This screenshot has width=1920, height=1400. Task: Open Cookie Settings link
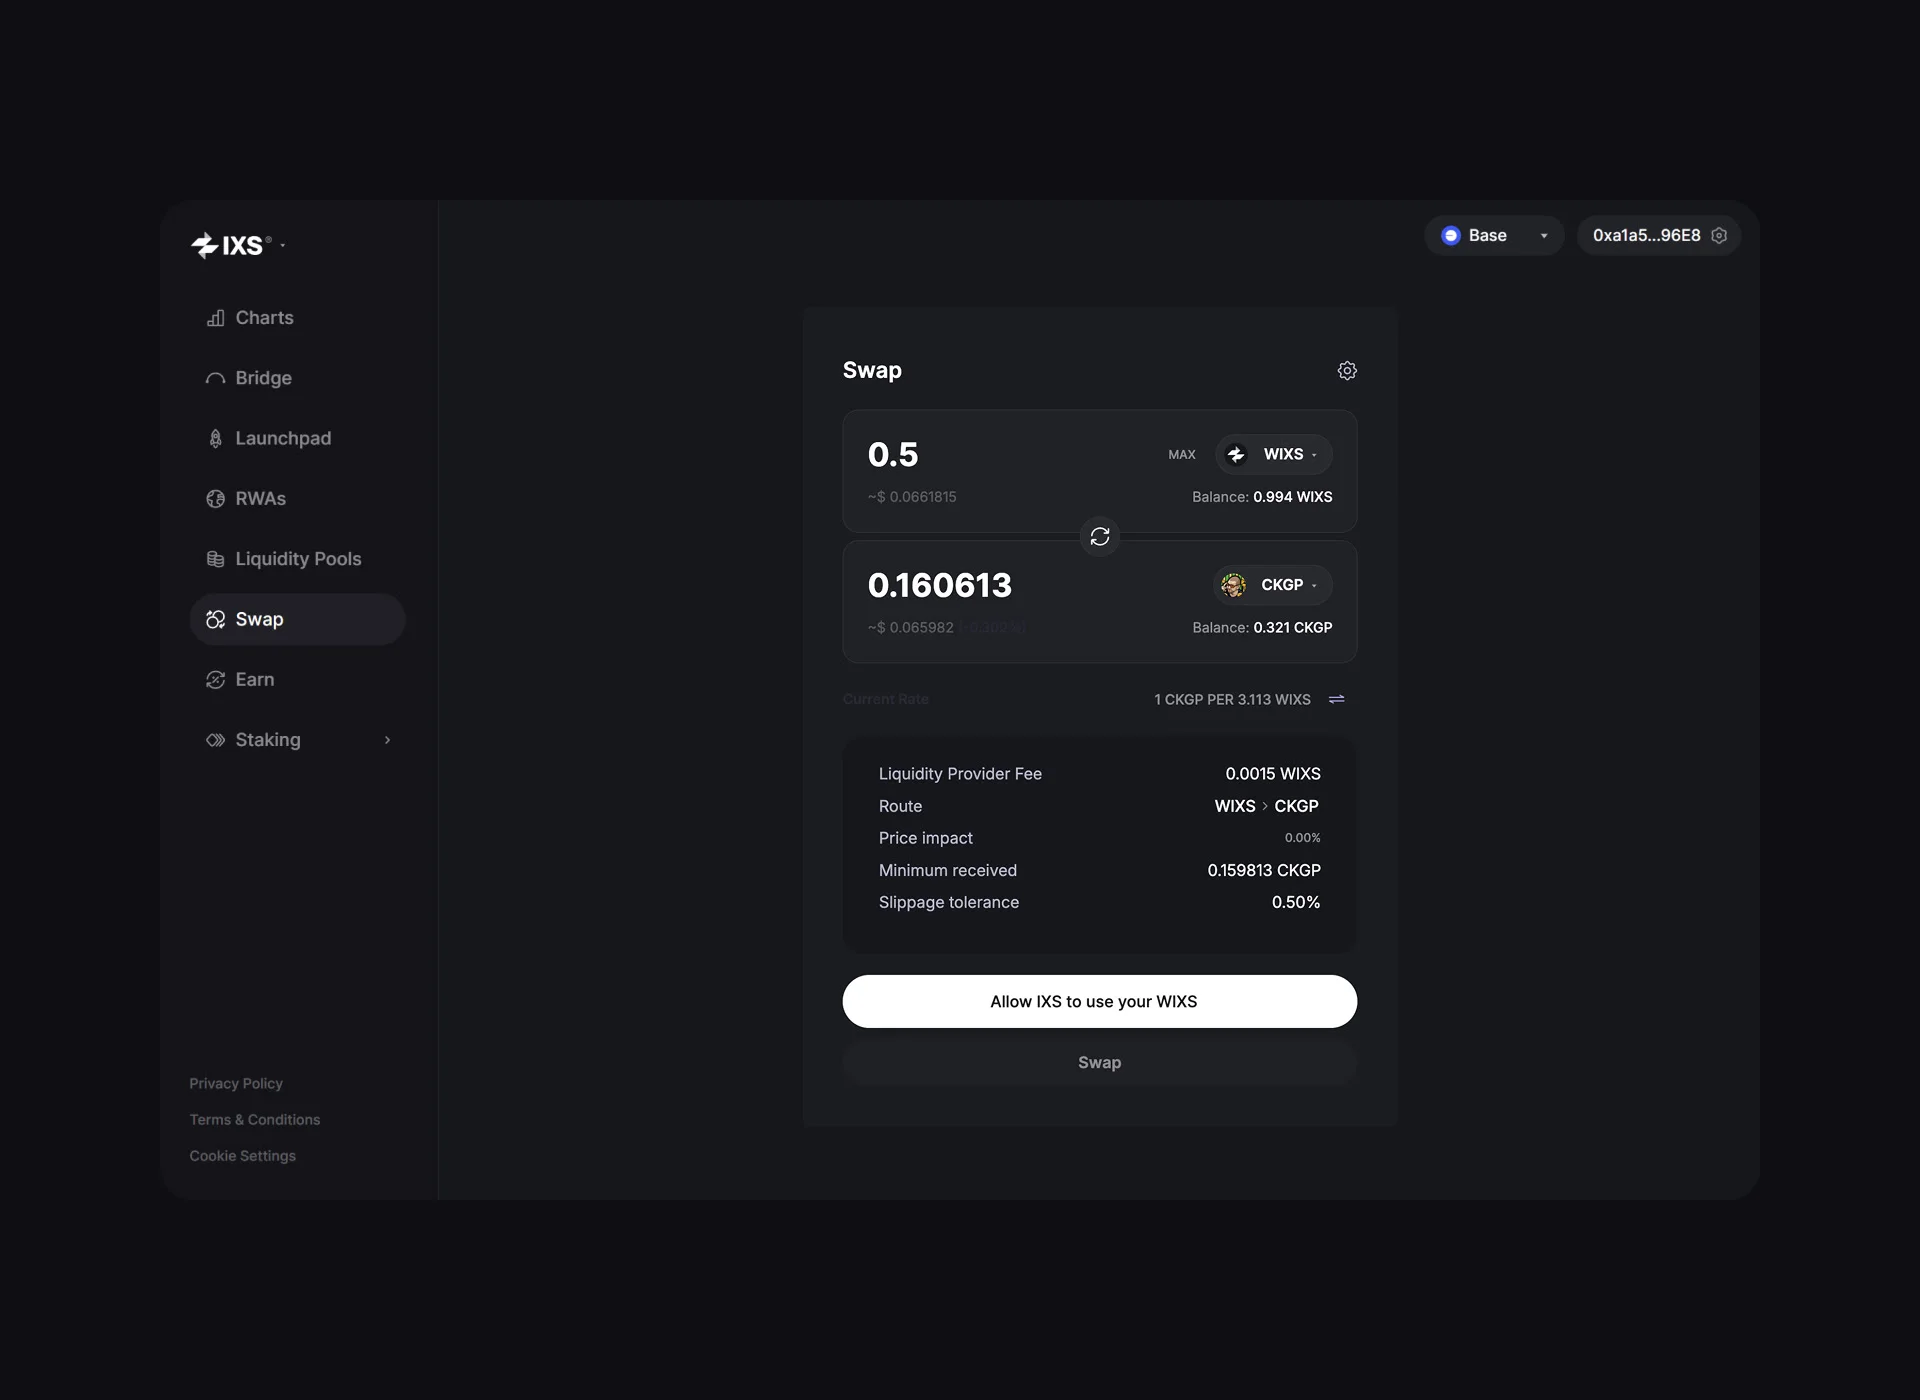243,1155
